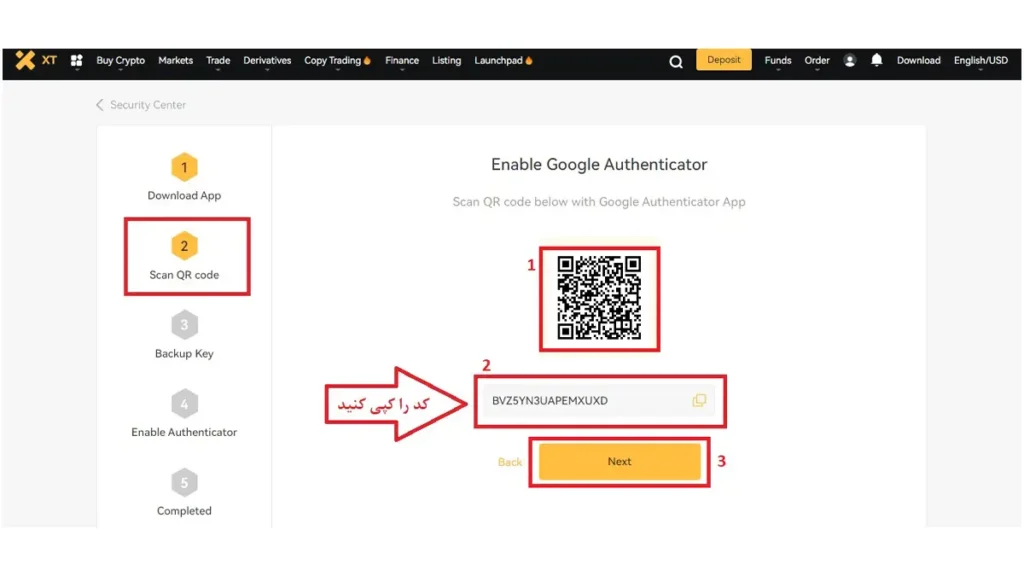Click the secret key field BVZ5YN3UAPEMXUXD

[599, 400]
